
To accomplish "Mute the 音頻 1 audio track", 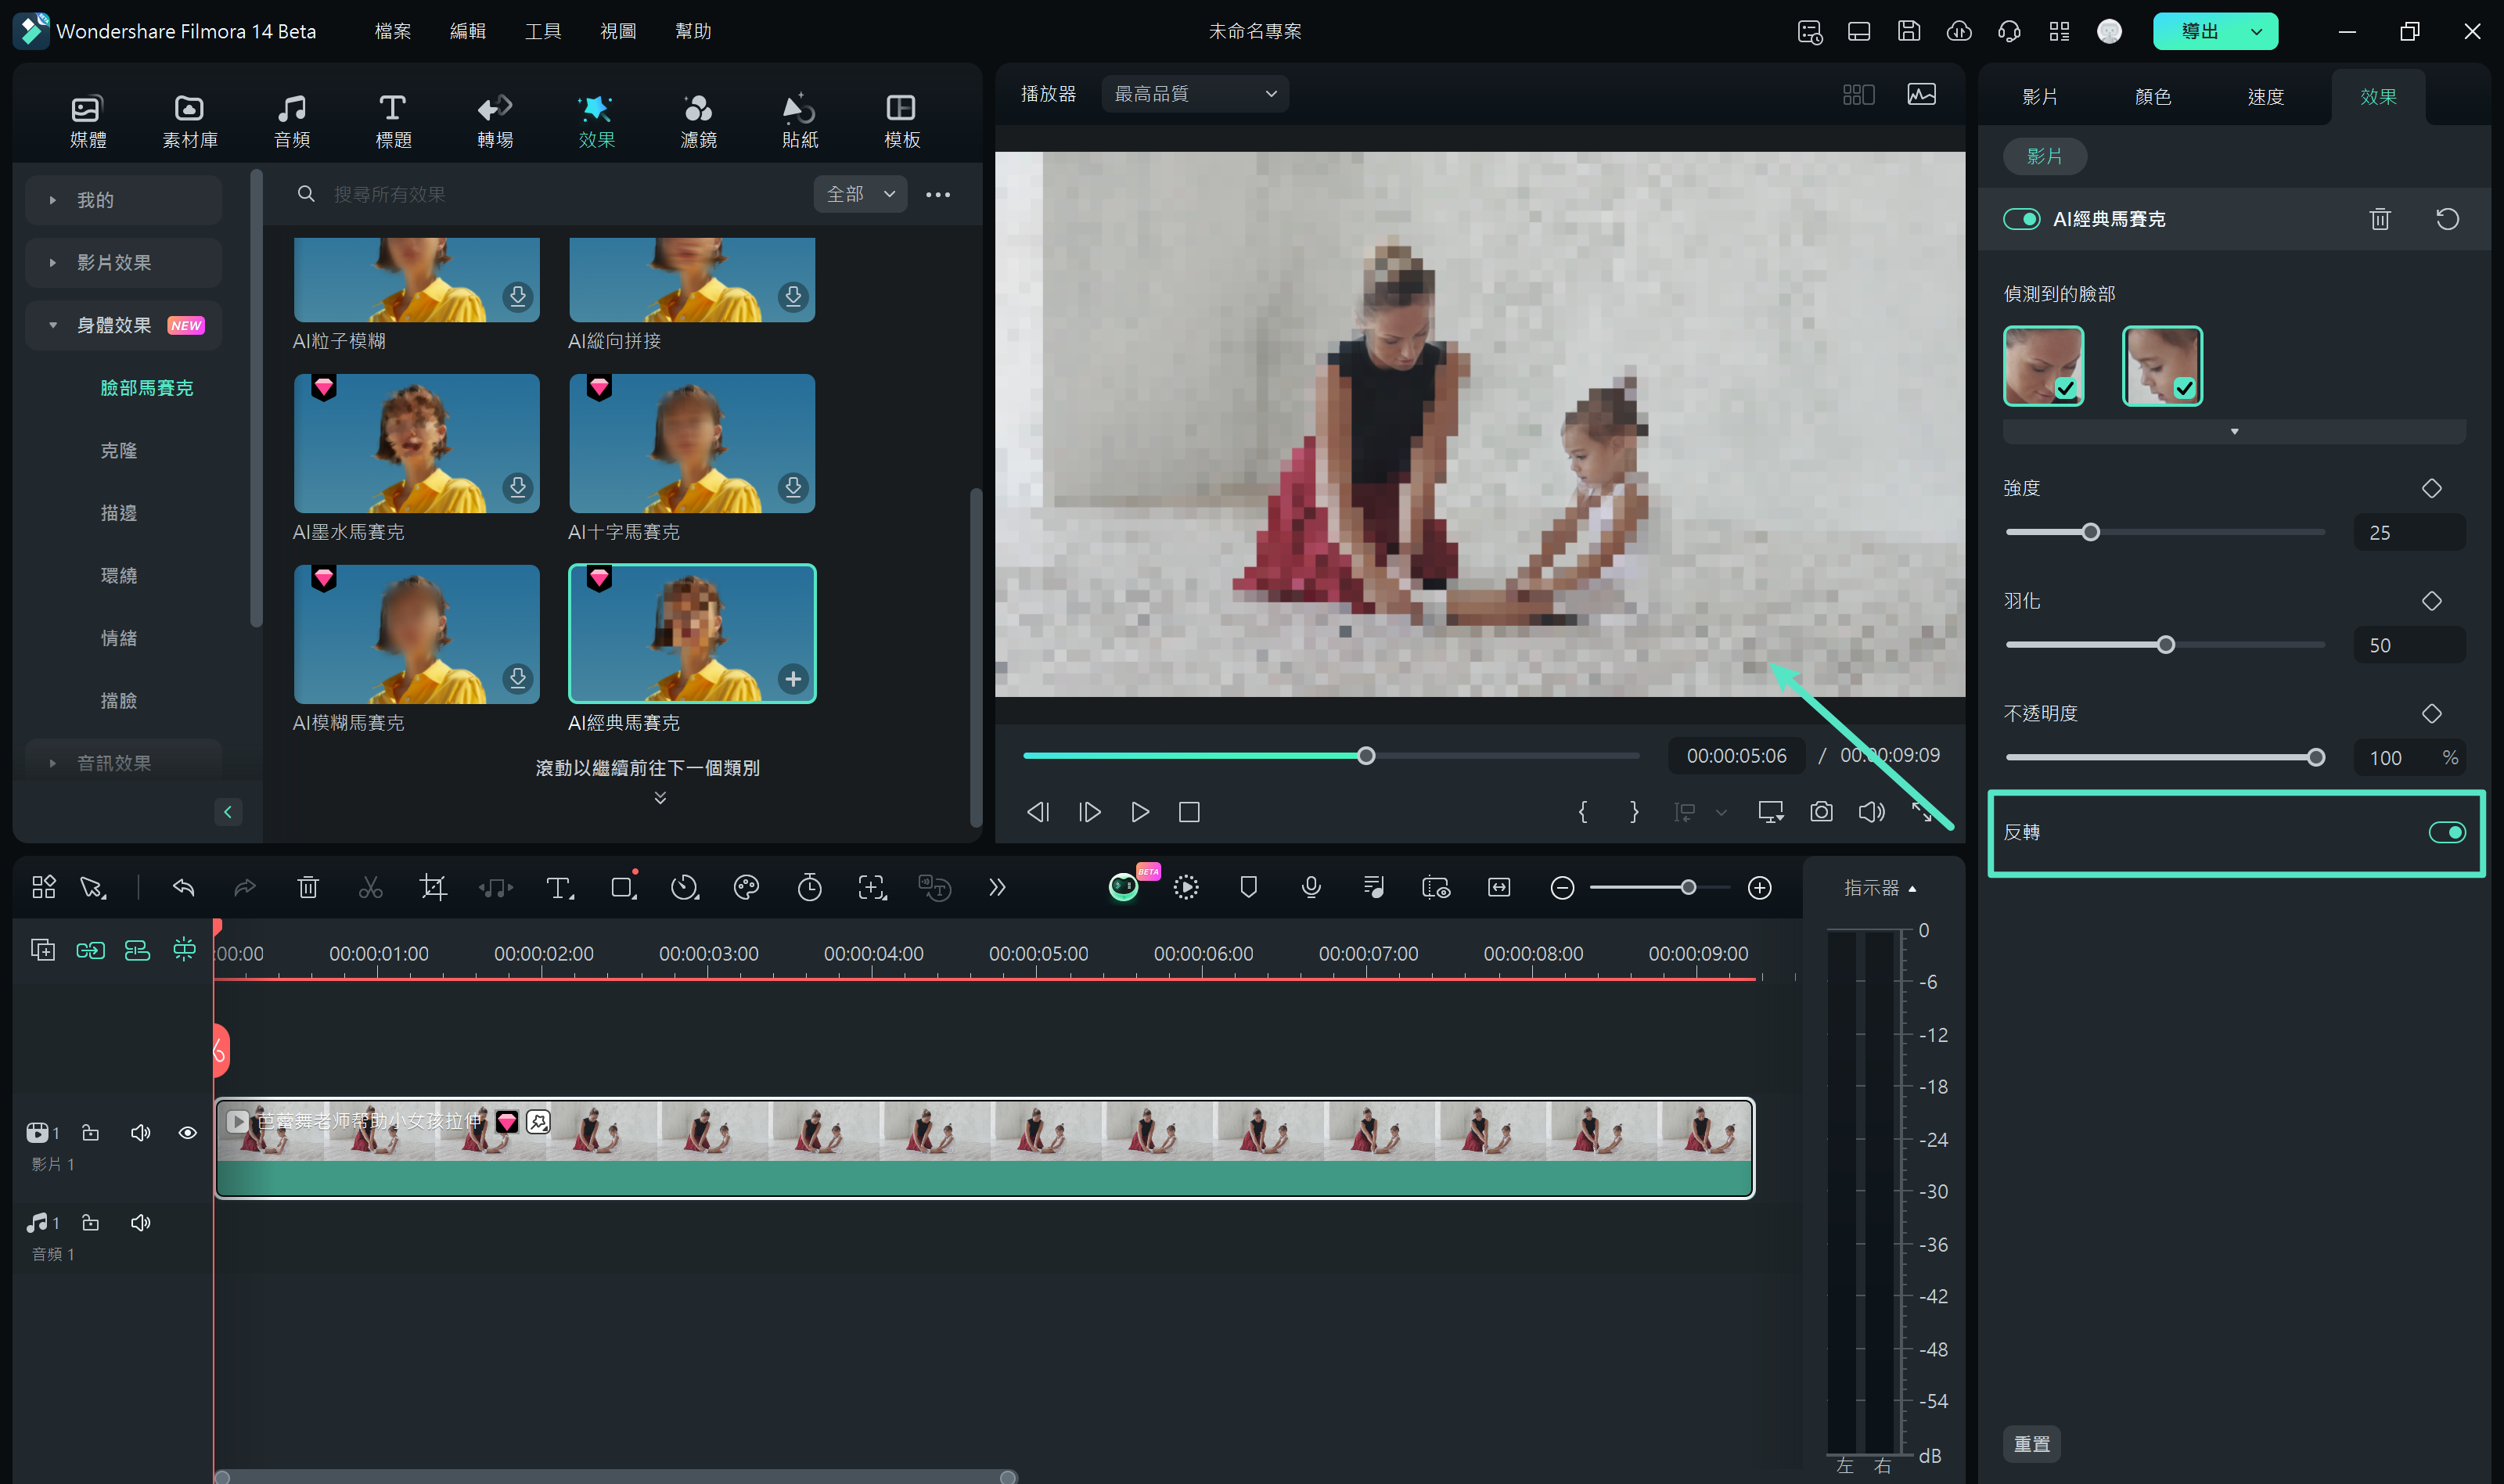I will pos(140,1222).
